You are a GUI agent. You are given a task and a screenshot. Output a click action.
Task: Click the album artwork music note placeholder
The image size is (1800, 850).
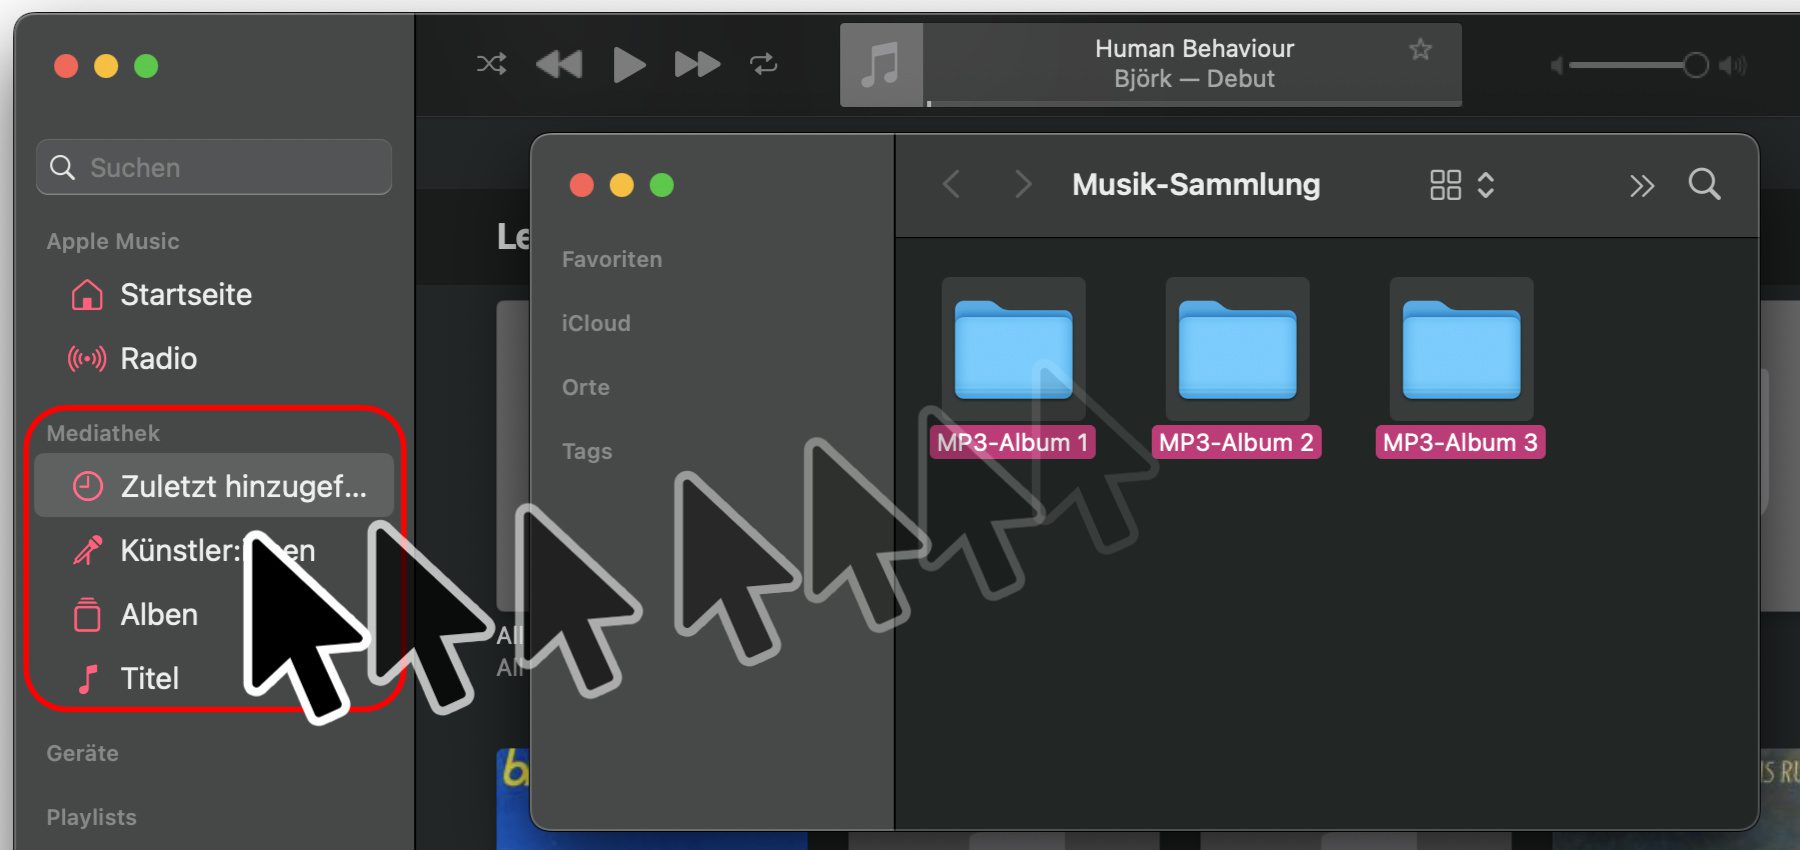(881, 65)
